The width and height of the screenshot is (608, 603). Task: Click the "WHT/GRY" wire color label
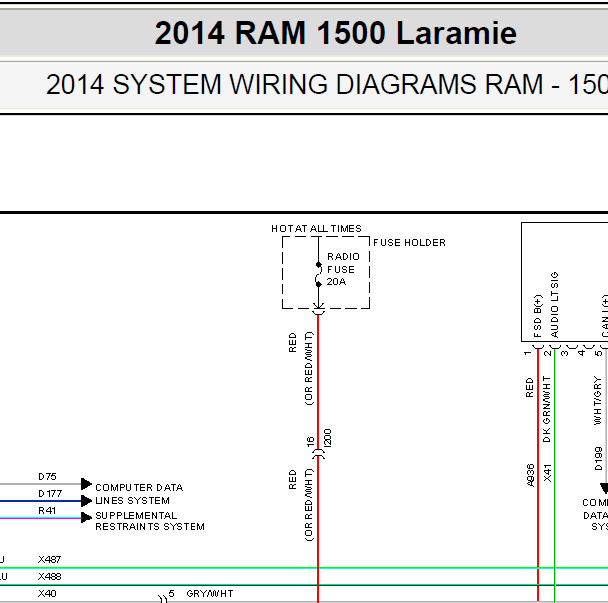(x=598, y=400)
